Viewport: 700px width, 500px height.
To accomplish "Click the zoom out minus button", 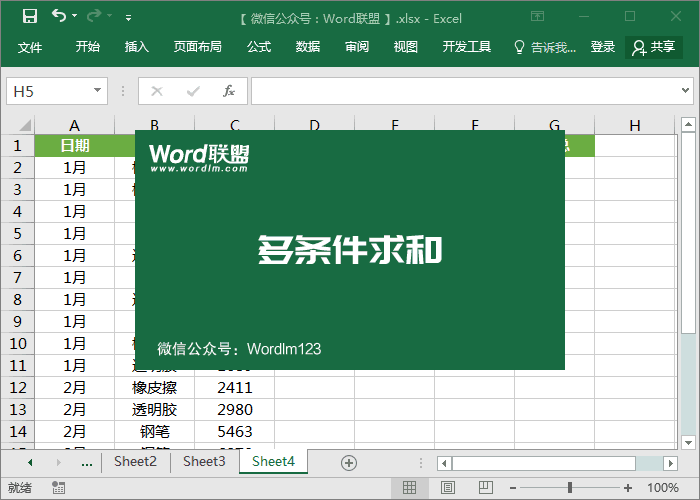I will [513, 488].
